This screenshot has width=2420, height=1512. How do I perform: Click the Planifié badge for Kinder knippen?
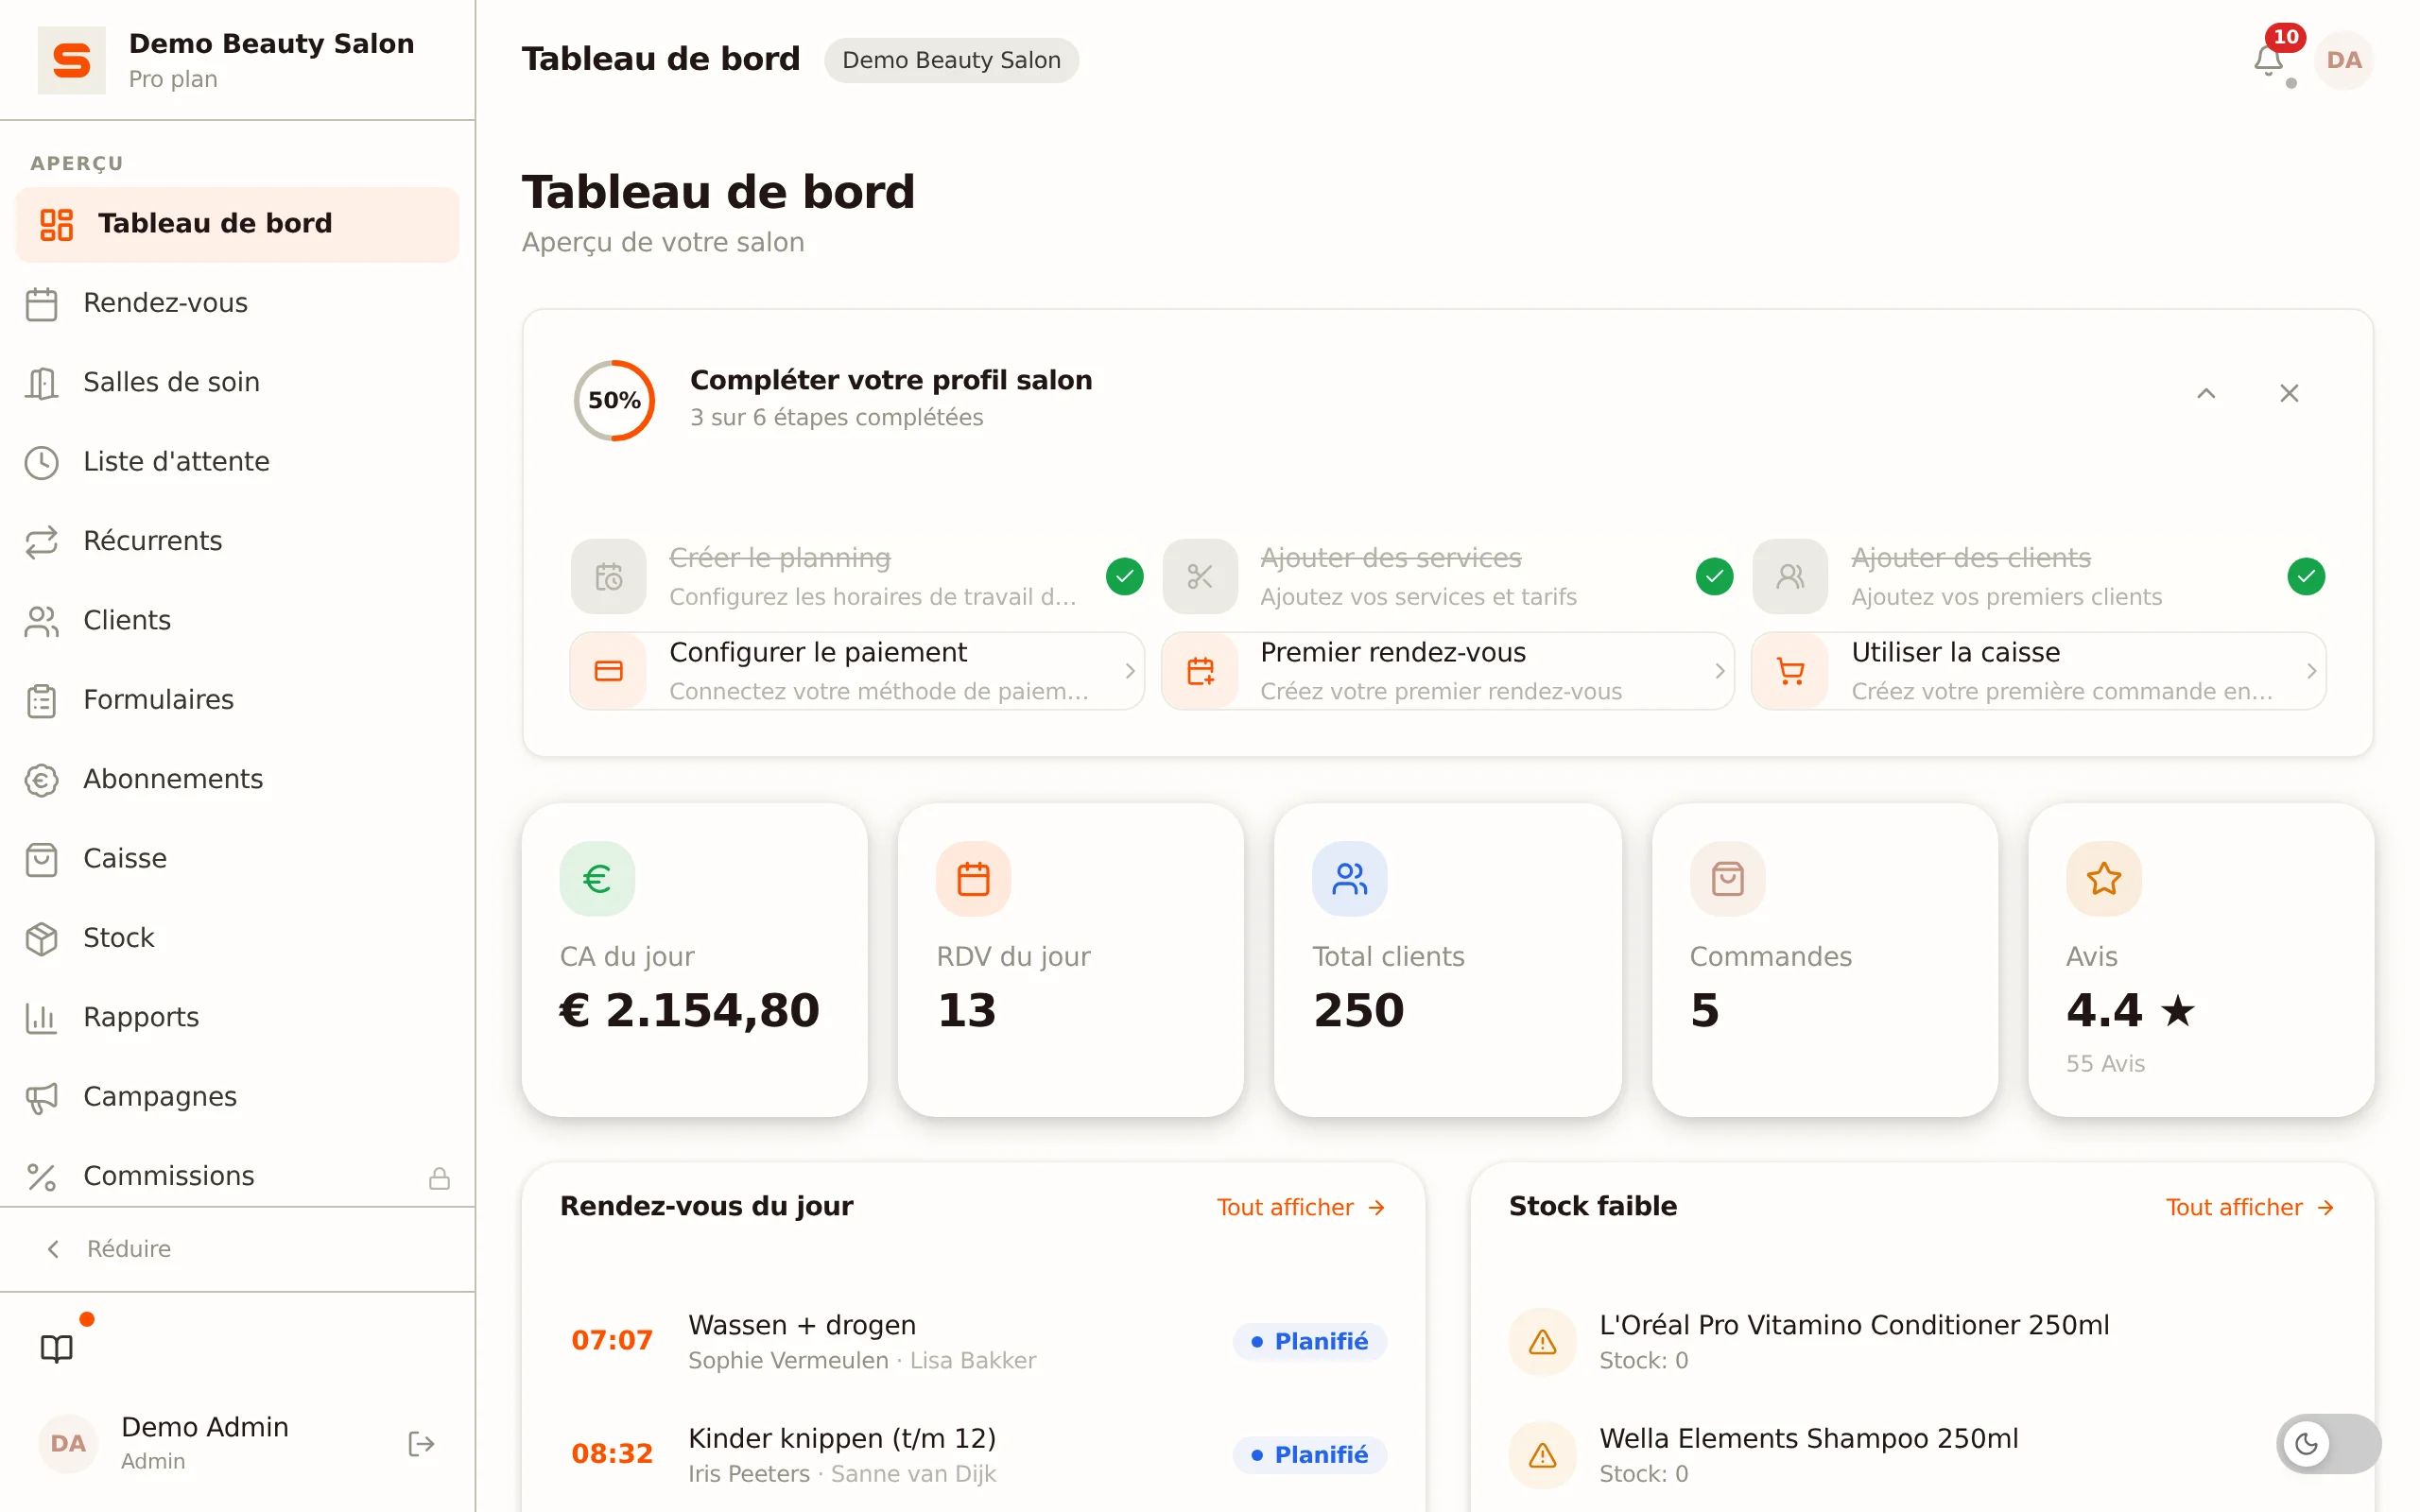coord(1309,1454)
